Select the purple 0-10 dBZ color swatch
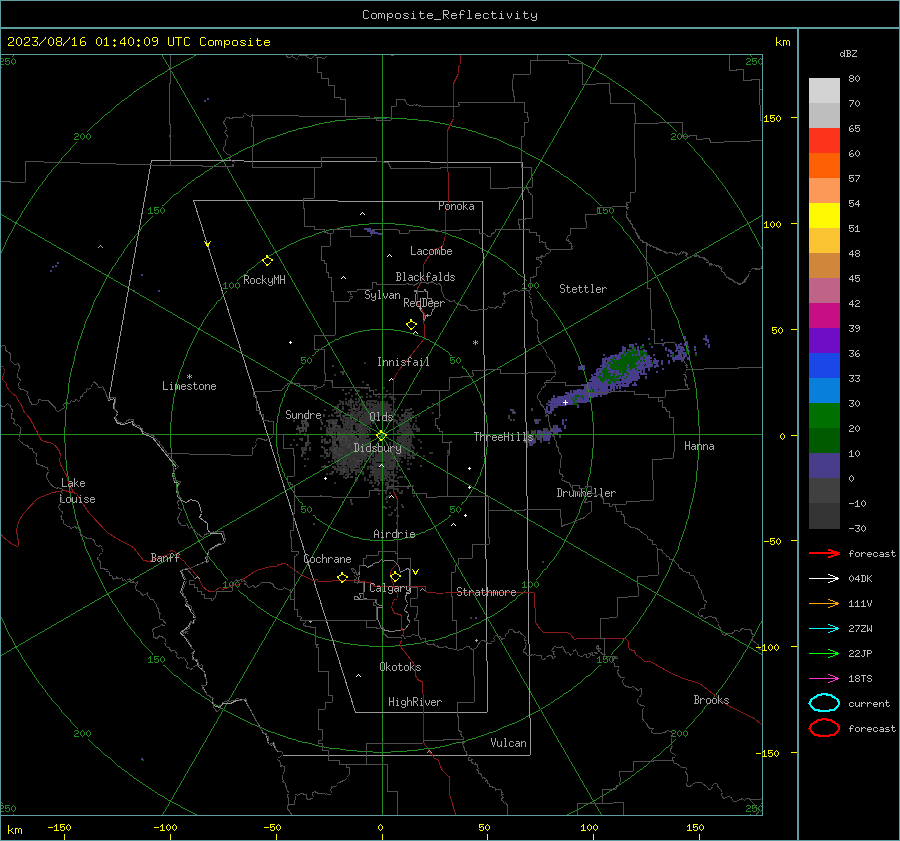900x841 pixels. coord(824,465)
